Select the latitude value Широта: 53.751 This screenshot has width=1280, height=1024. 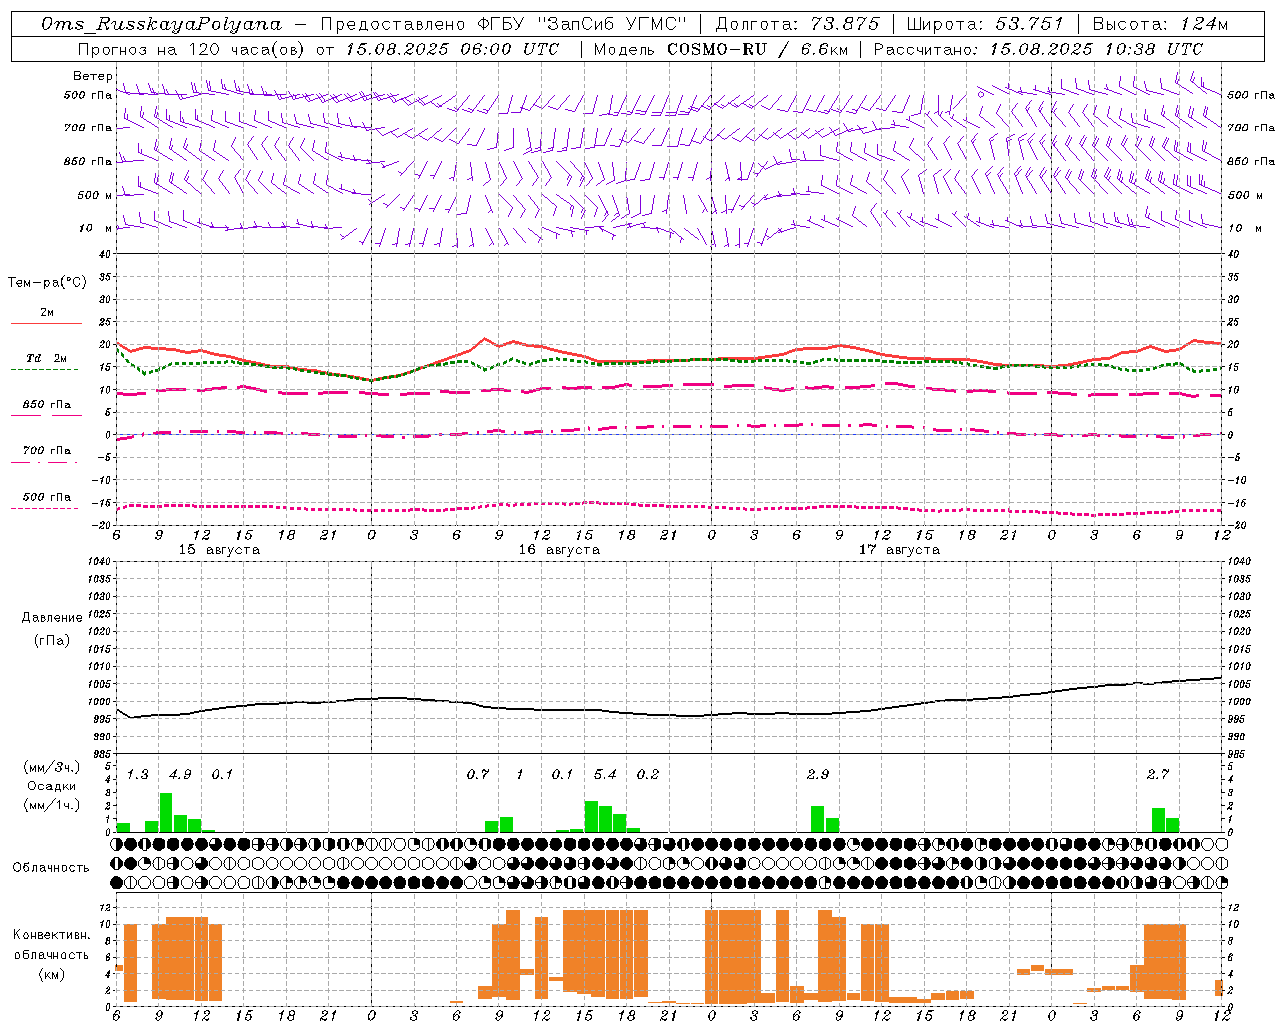(x=986, y=24)
